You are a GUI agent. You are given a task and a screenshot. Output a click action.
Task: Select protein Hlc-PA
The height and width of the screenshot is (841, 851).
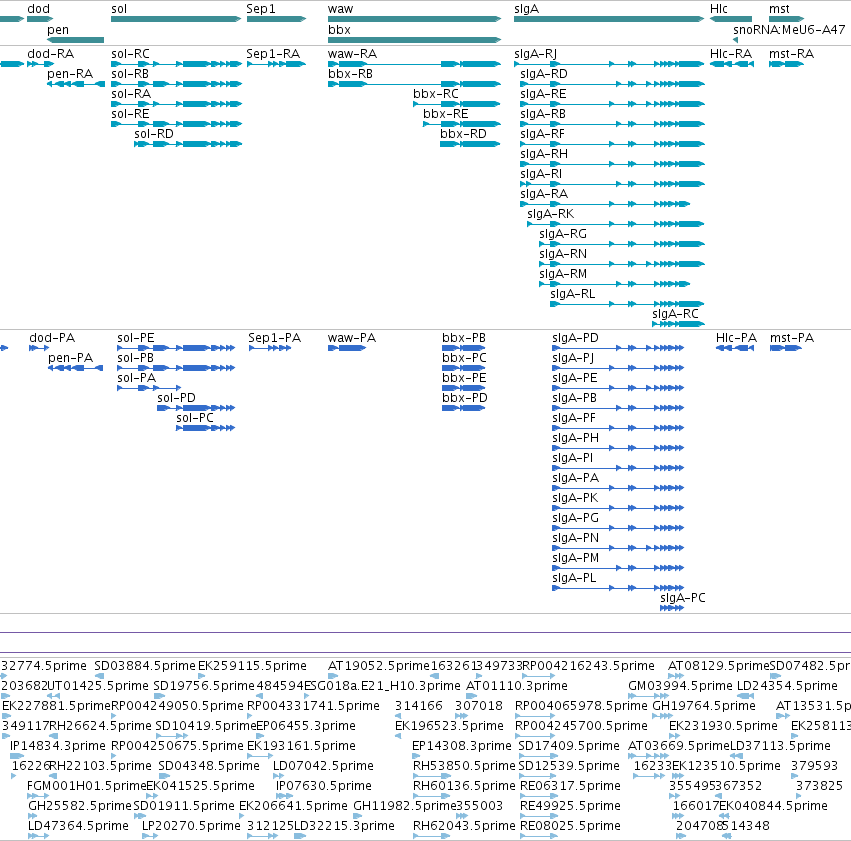[x=736, y=338]
